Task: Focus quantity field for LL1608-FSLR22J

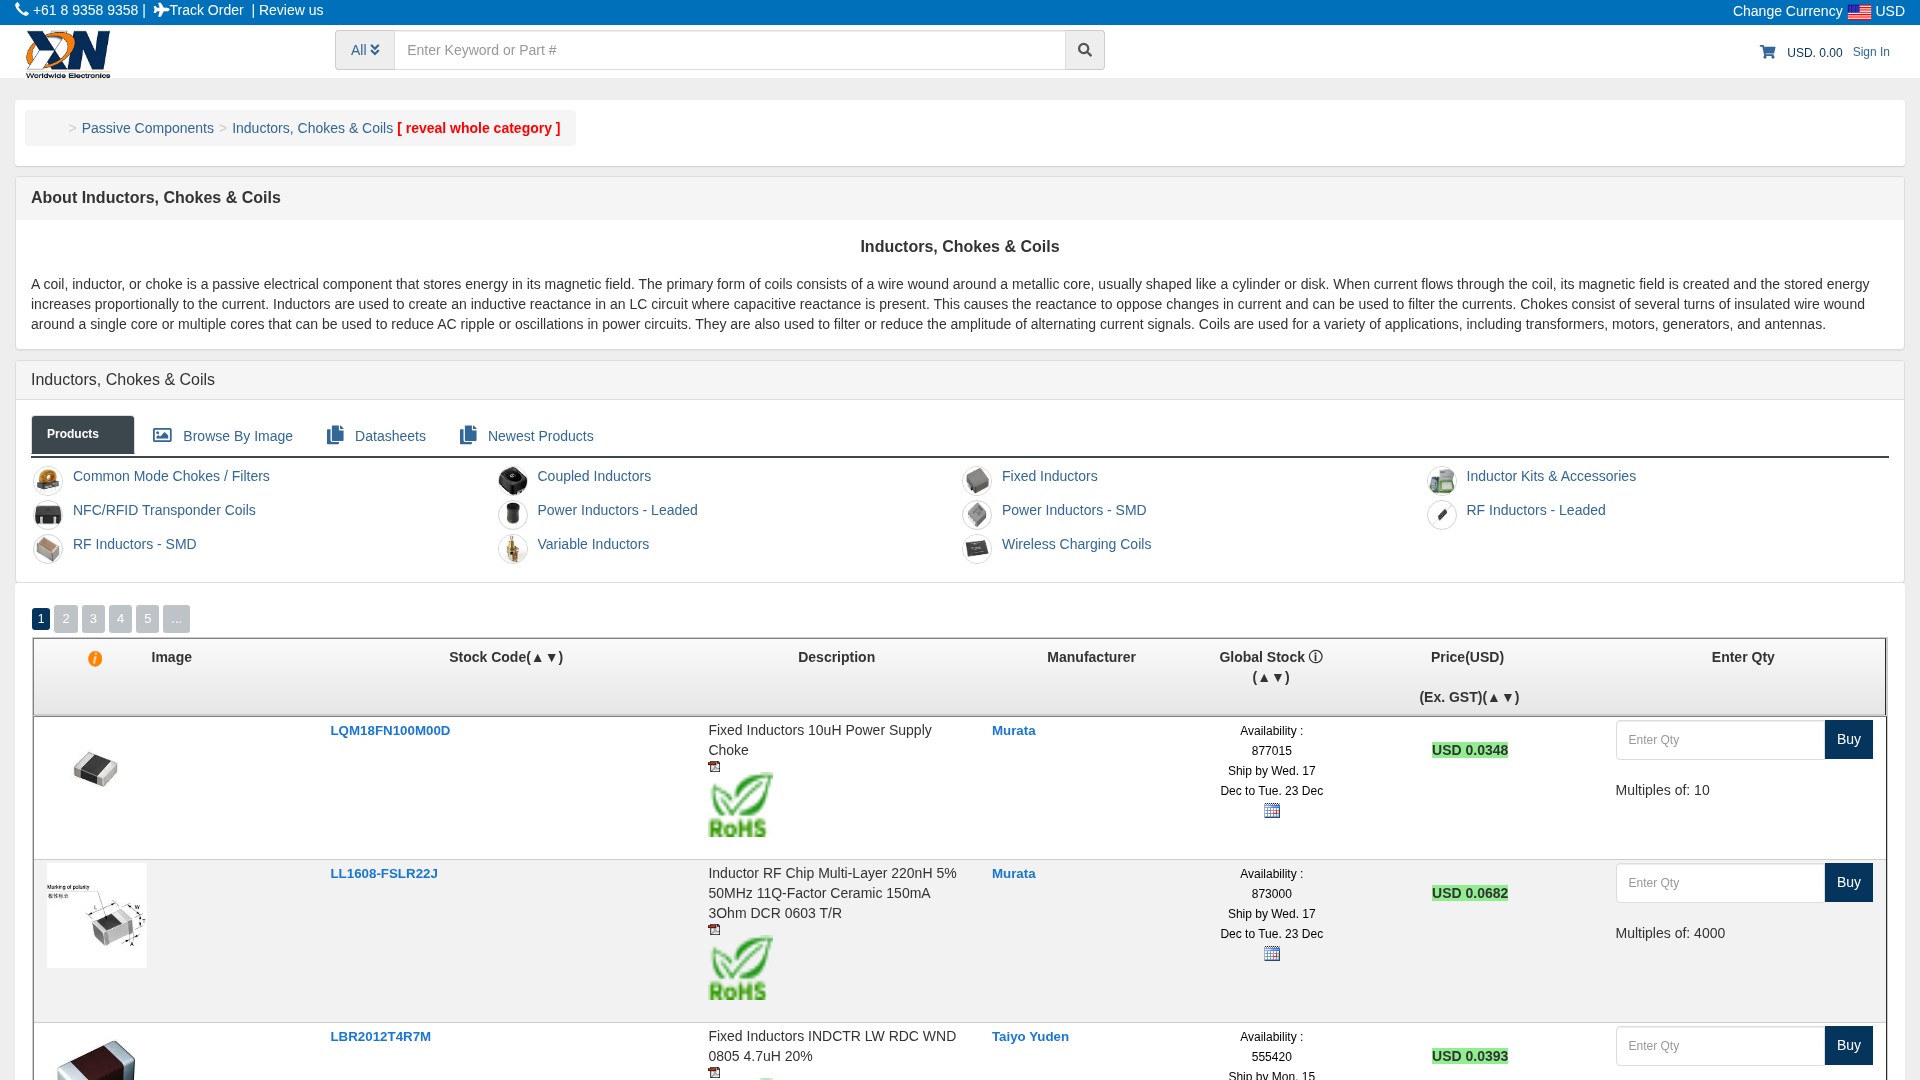Action: (1720, 883)
